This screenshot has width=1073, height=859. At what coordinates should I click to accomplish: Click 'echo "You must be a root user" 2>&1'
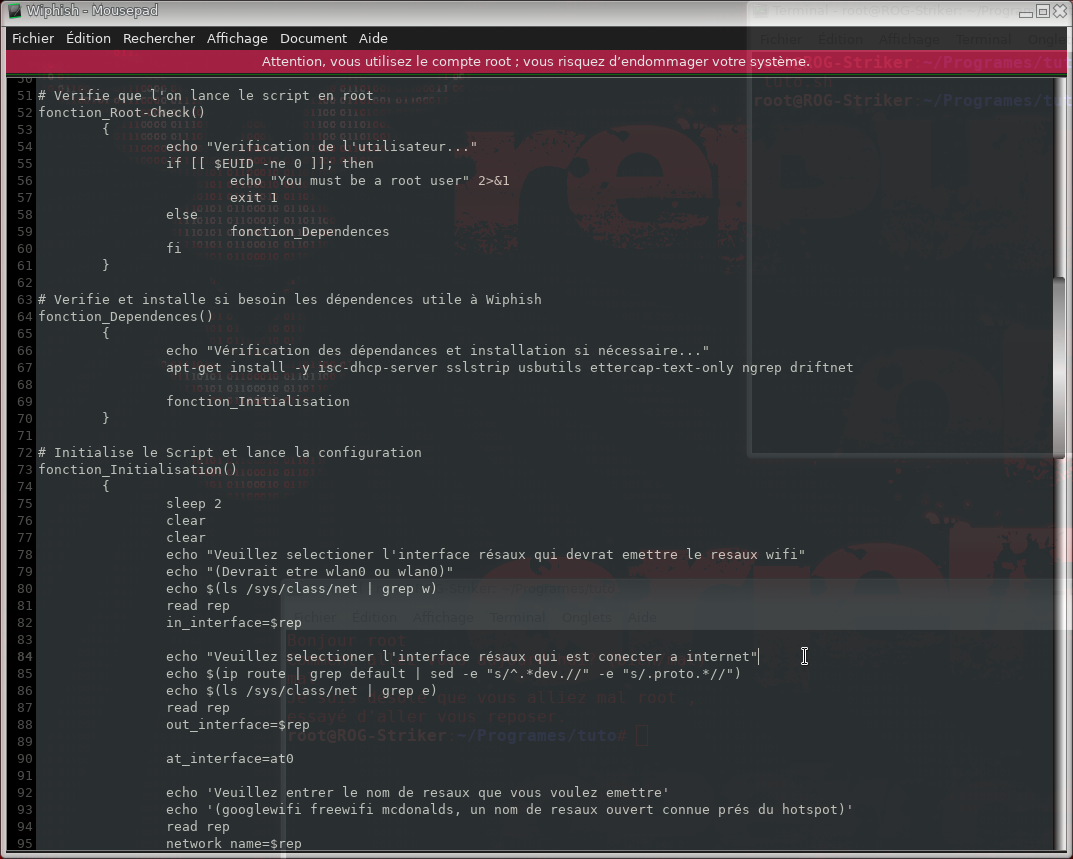coord(370,181)
